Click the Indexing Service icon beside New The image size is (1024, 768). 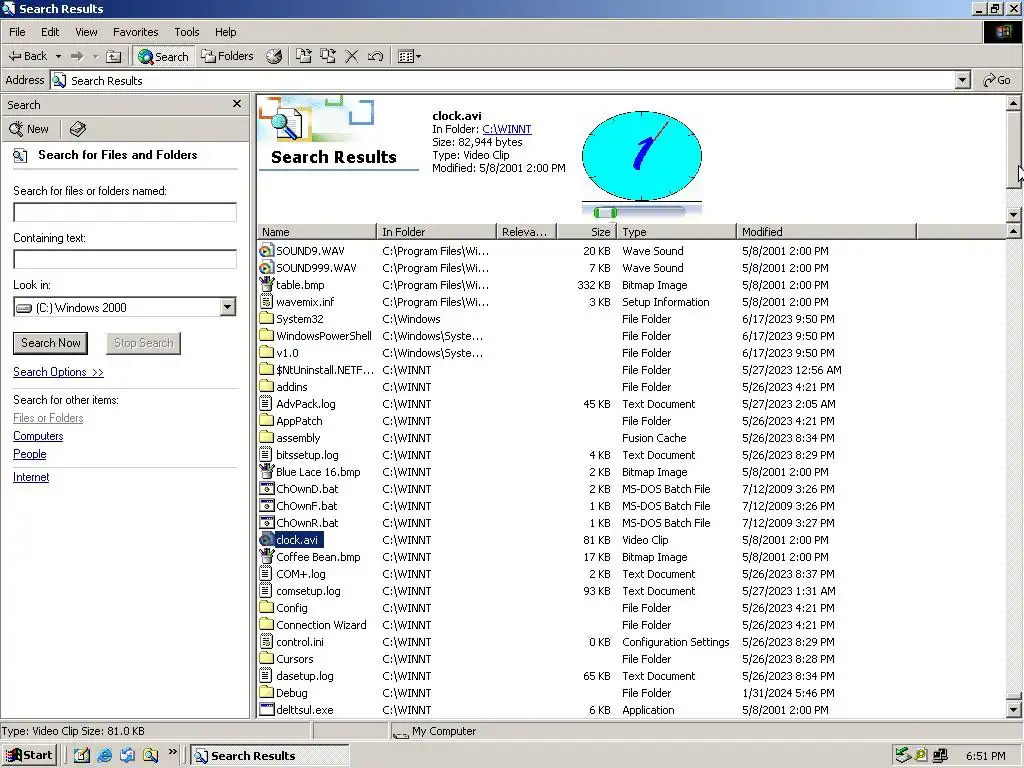click(x=78, y=129)
